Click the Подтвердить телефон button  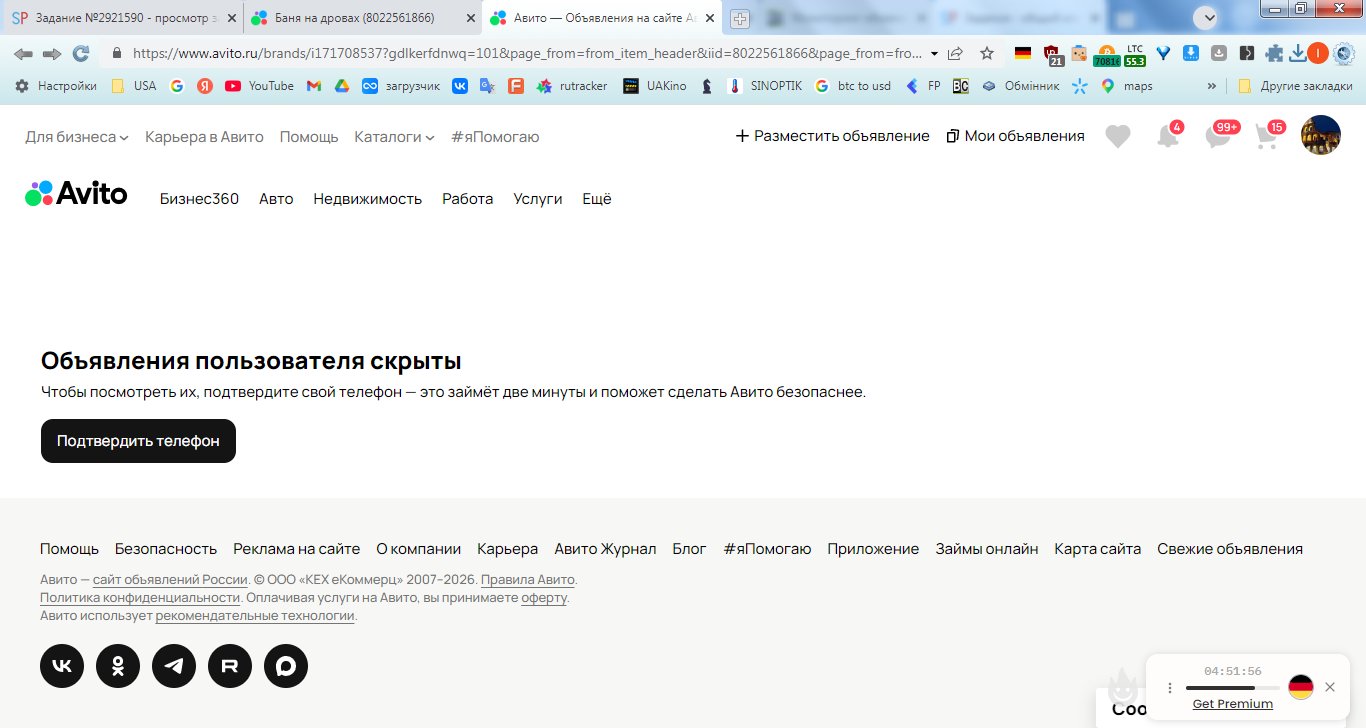pyautogui.click(x=138, y=441)
